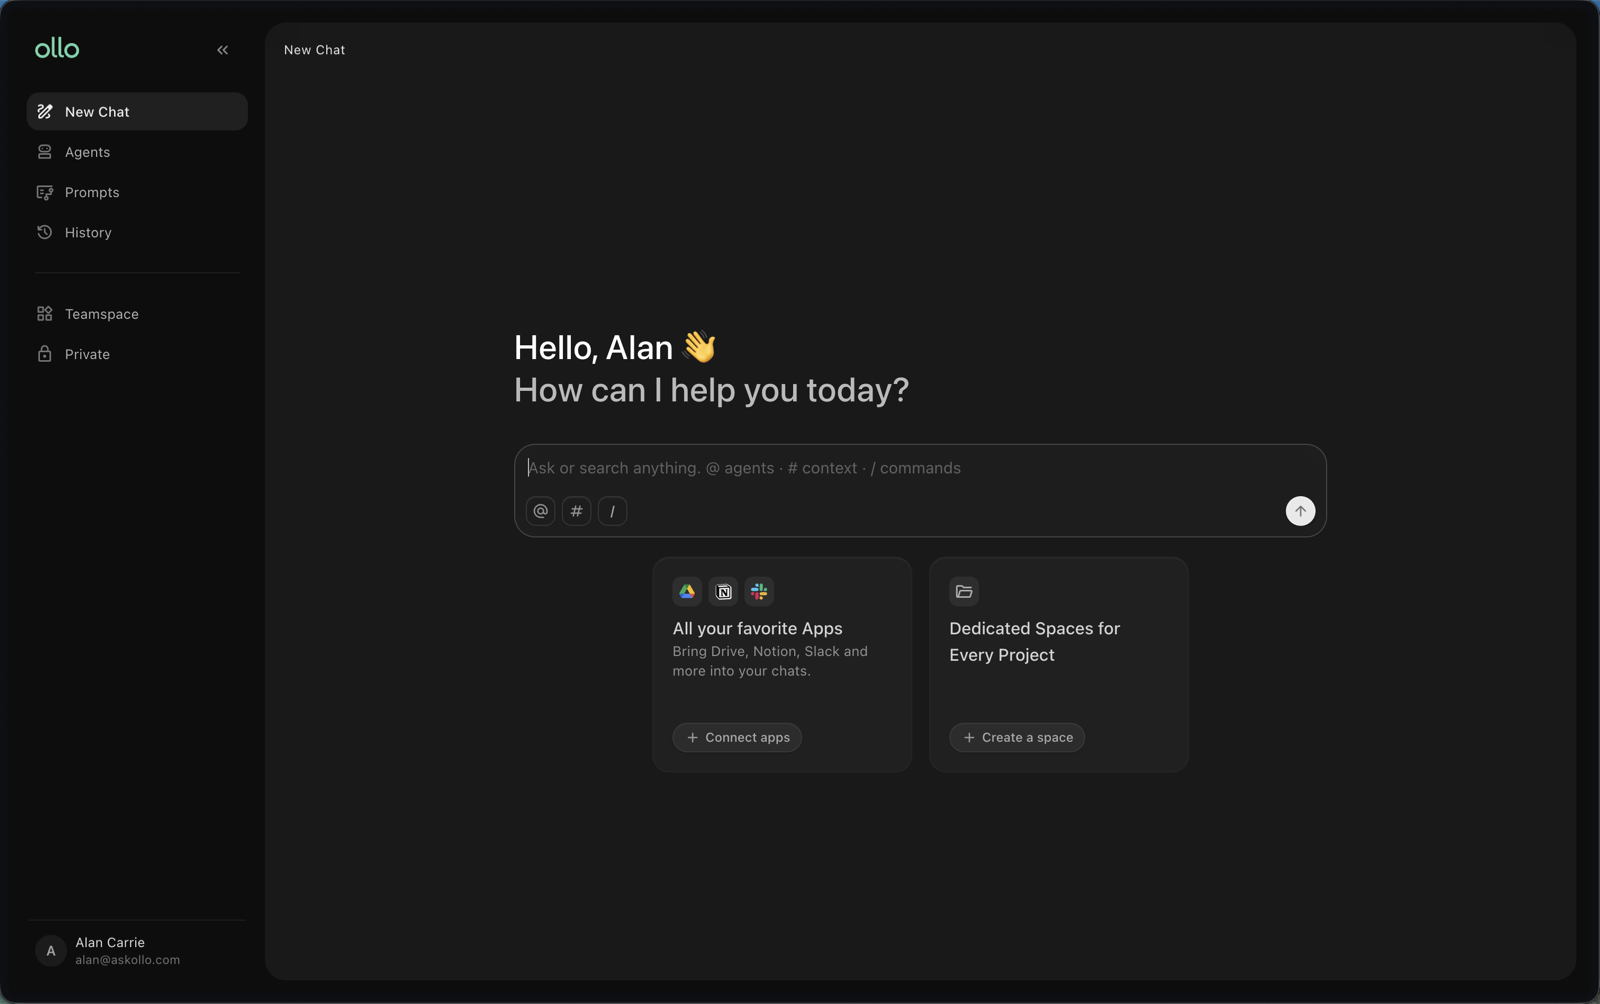1600x1004 pixels.
Task: Collapse the sidebar with double-chevron icon
Action: [222, 50]
